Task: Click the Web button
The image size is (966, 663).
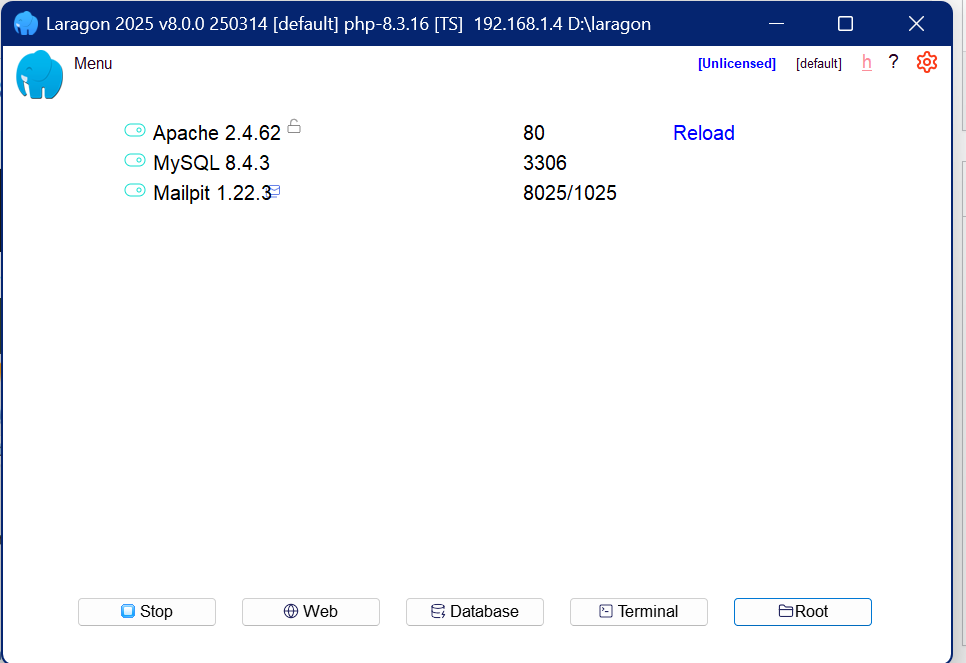Action: (x=310, y=611)
